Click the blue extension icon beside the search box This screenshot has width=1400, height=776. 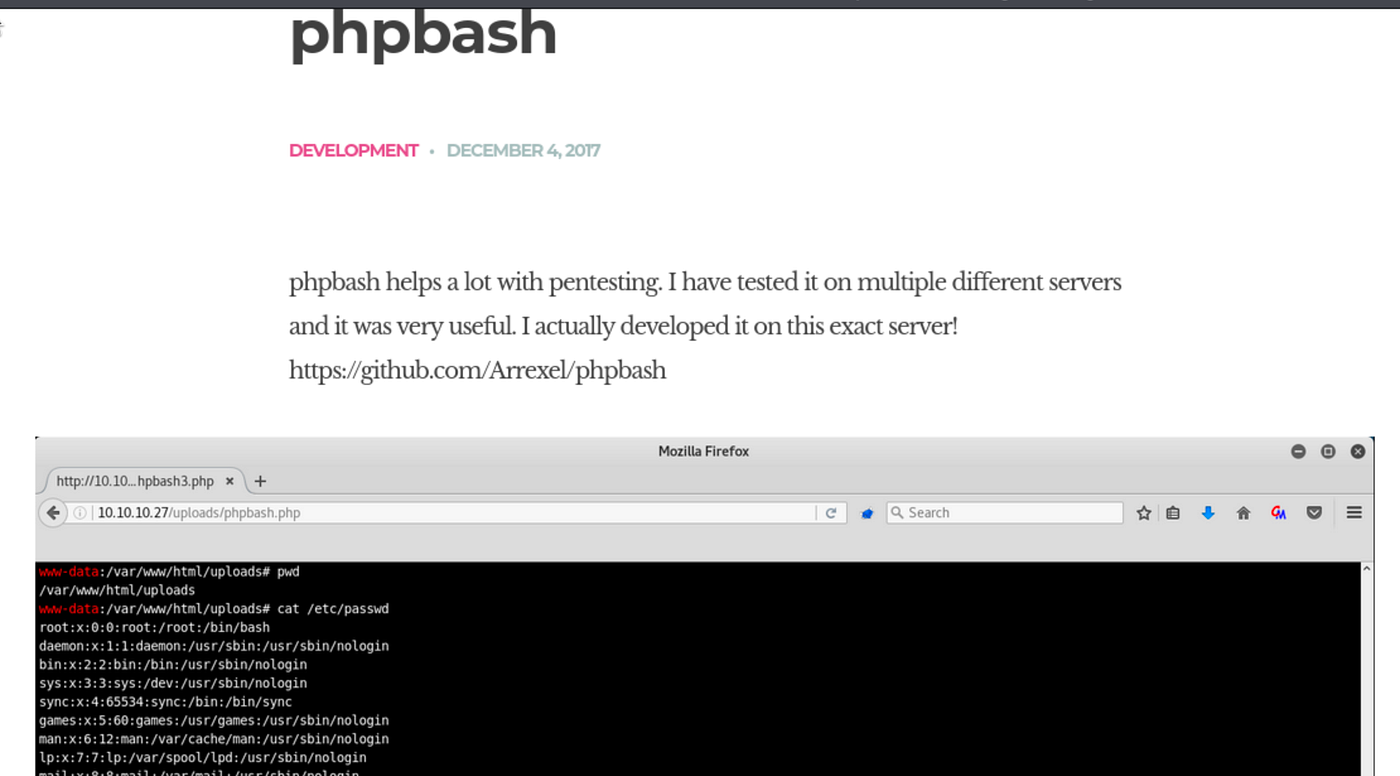(867, 513)
